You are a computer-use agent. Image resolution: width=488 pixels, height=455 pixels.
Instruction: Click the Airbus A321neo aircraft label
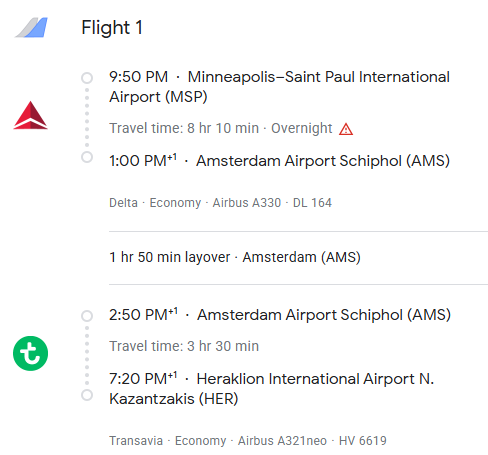coord(282,441)
